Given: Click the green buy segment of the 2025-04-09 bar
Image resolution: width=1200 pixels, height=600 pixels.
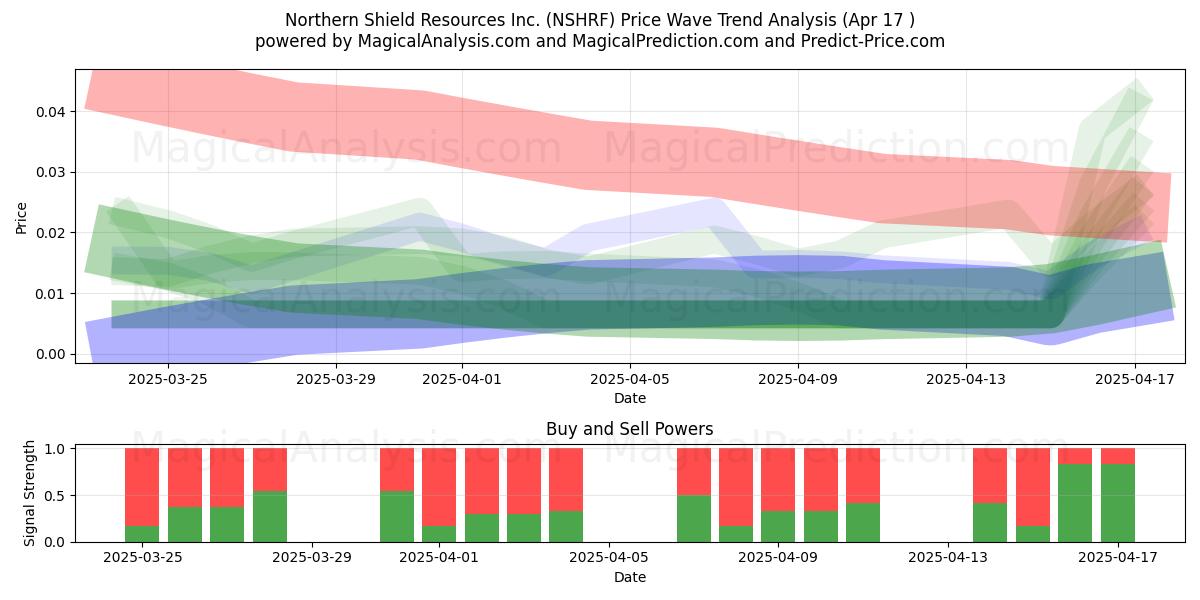Looking at the screenshot, I should [778, 526].
